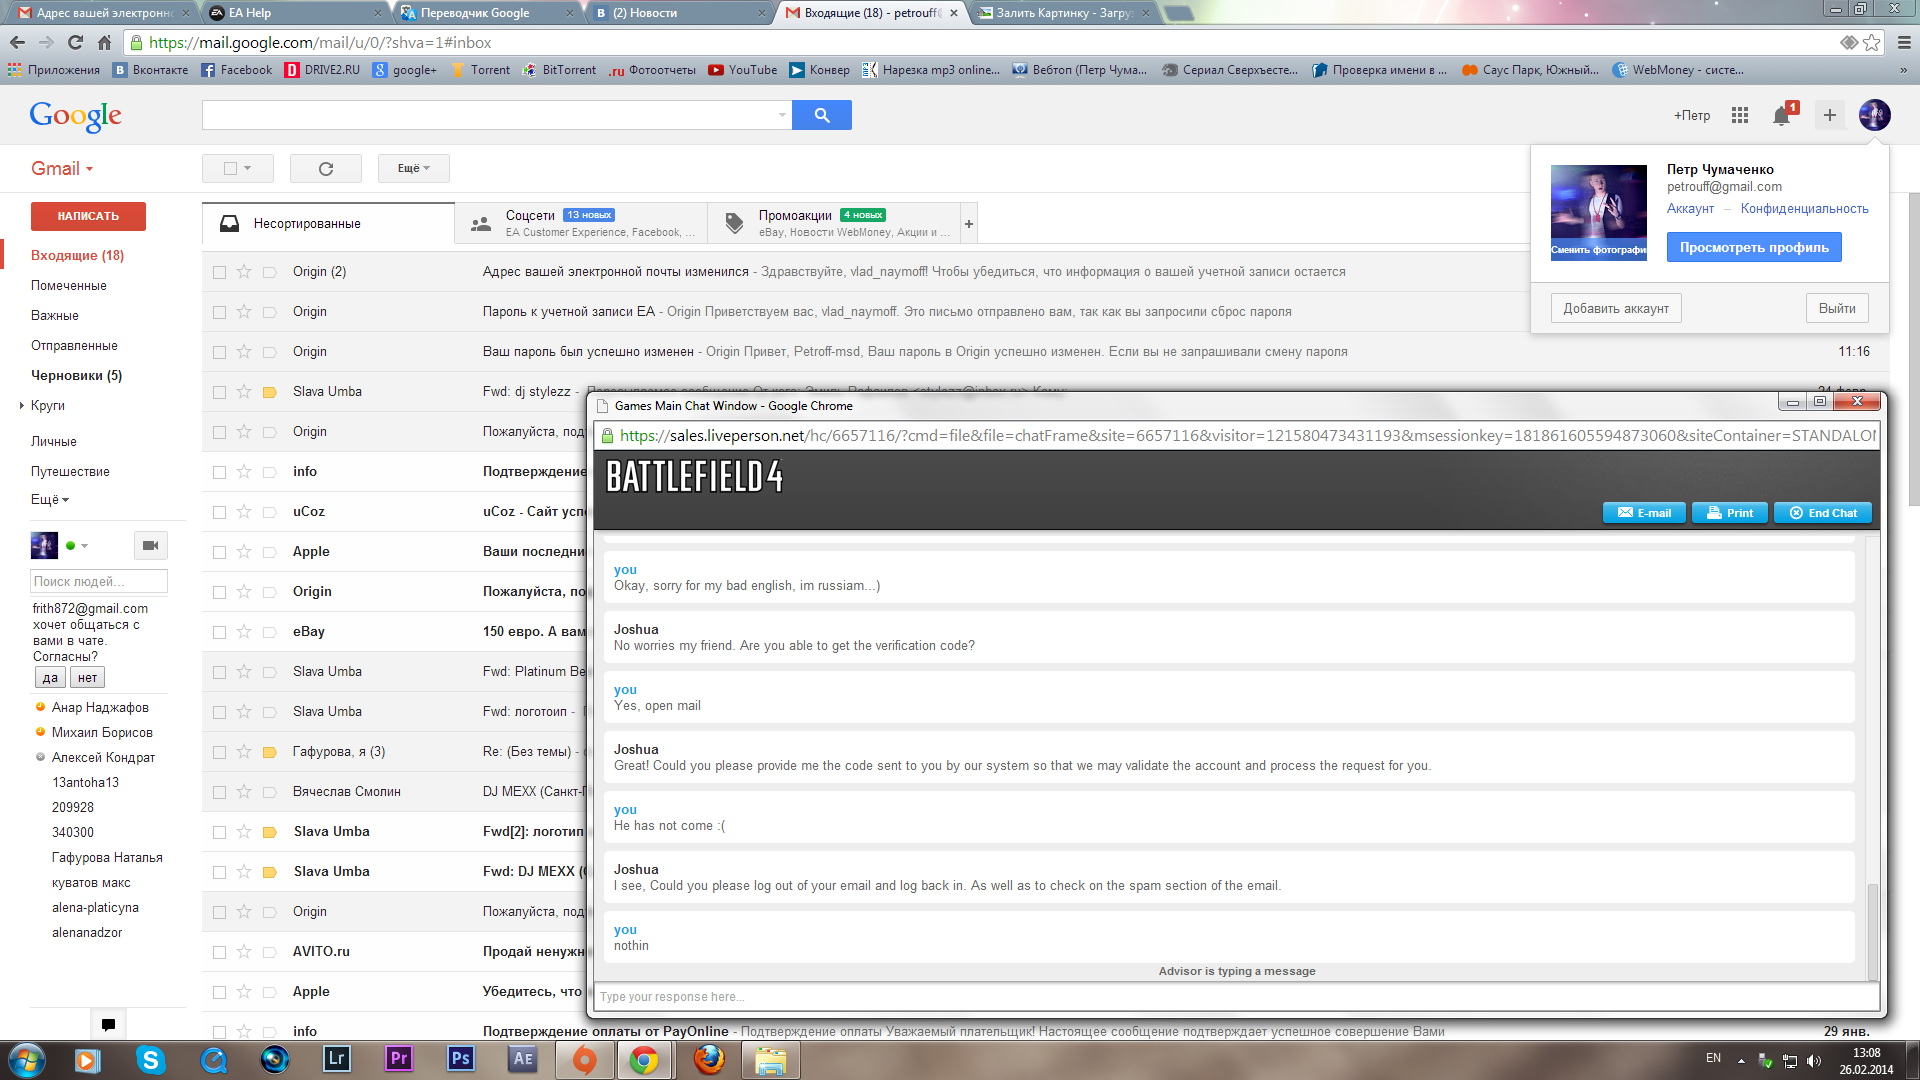Image resolution: width=1920 pixels, height=1080 pixels.
Task: Open Photoshop from the taskbar
Action: click(461, 1059)
